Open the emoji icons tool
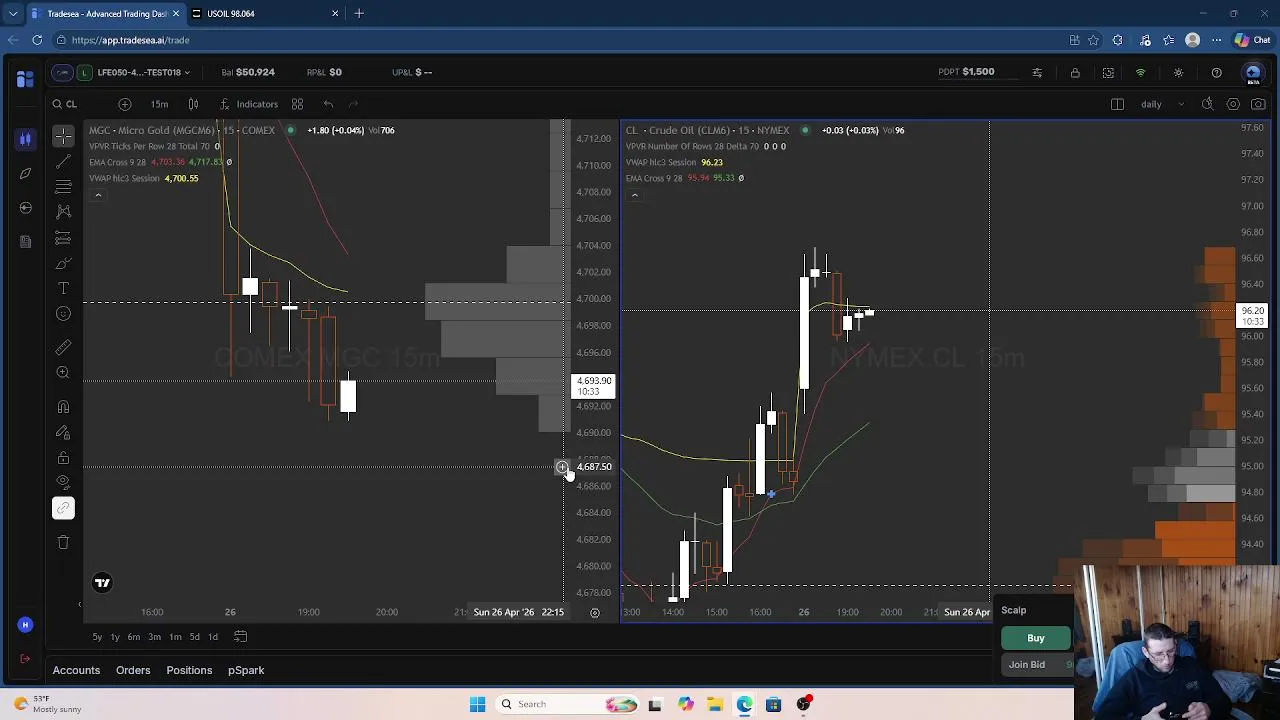 [x=63, y=314]
